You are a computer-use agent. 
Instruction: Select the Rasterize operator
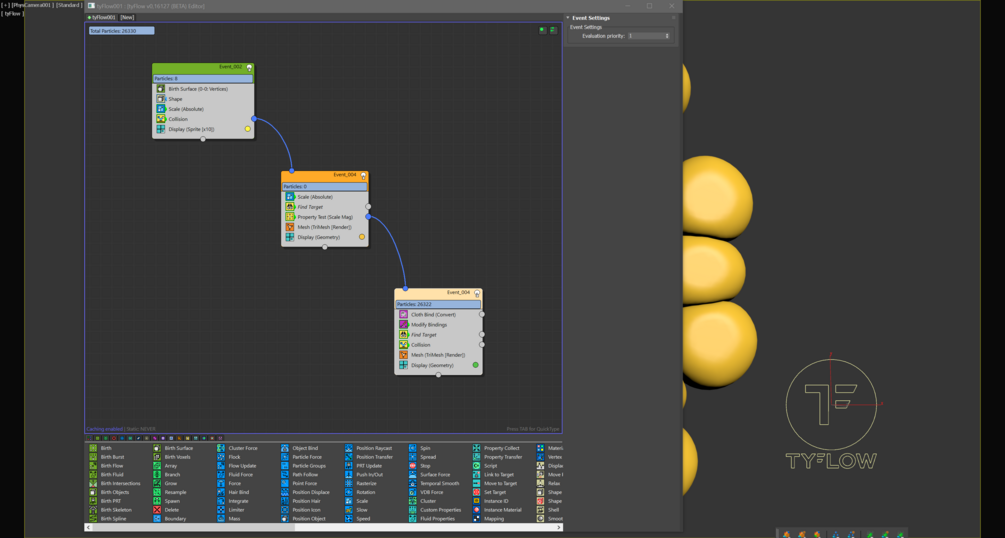(x=361, y=483)
